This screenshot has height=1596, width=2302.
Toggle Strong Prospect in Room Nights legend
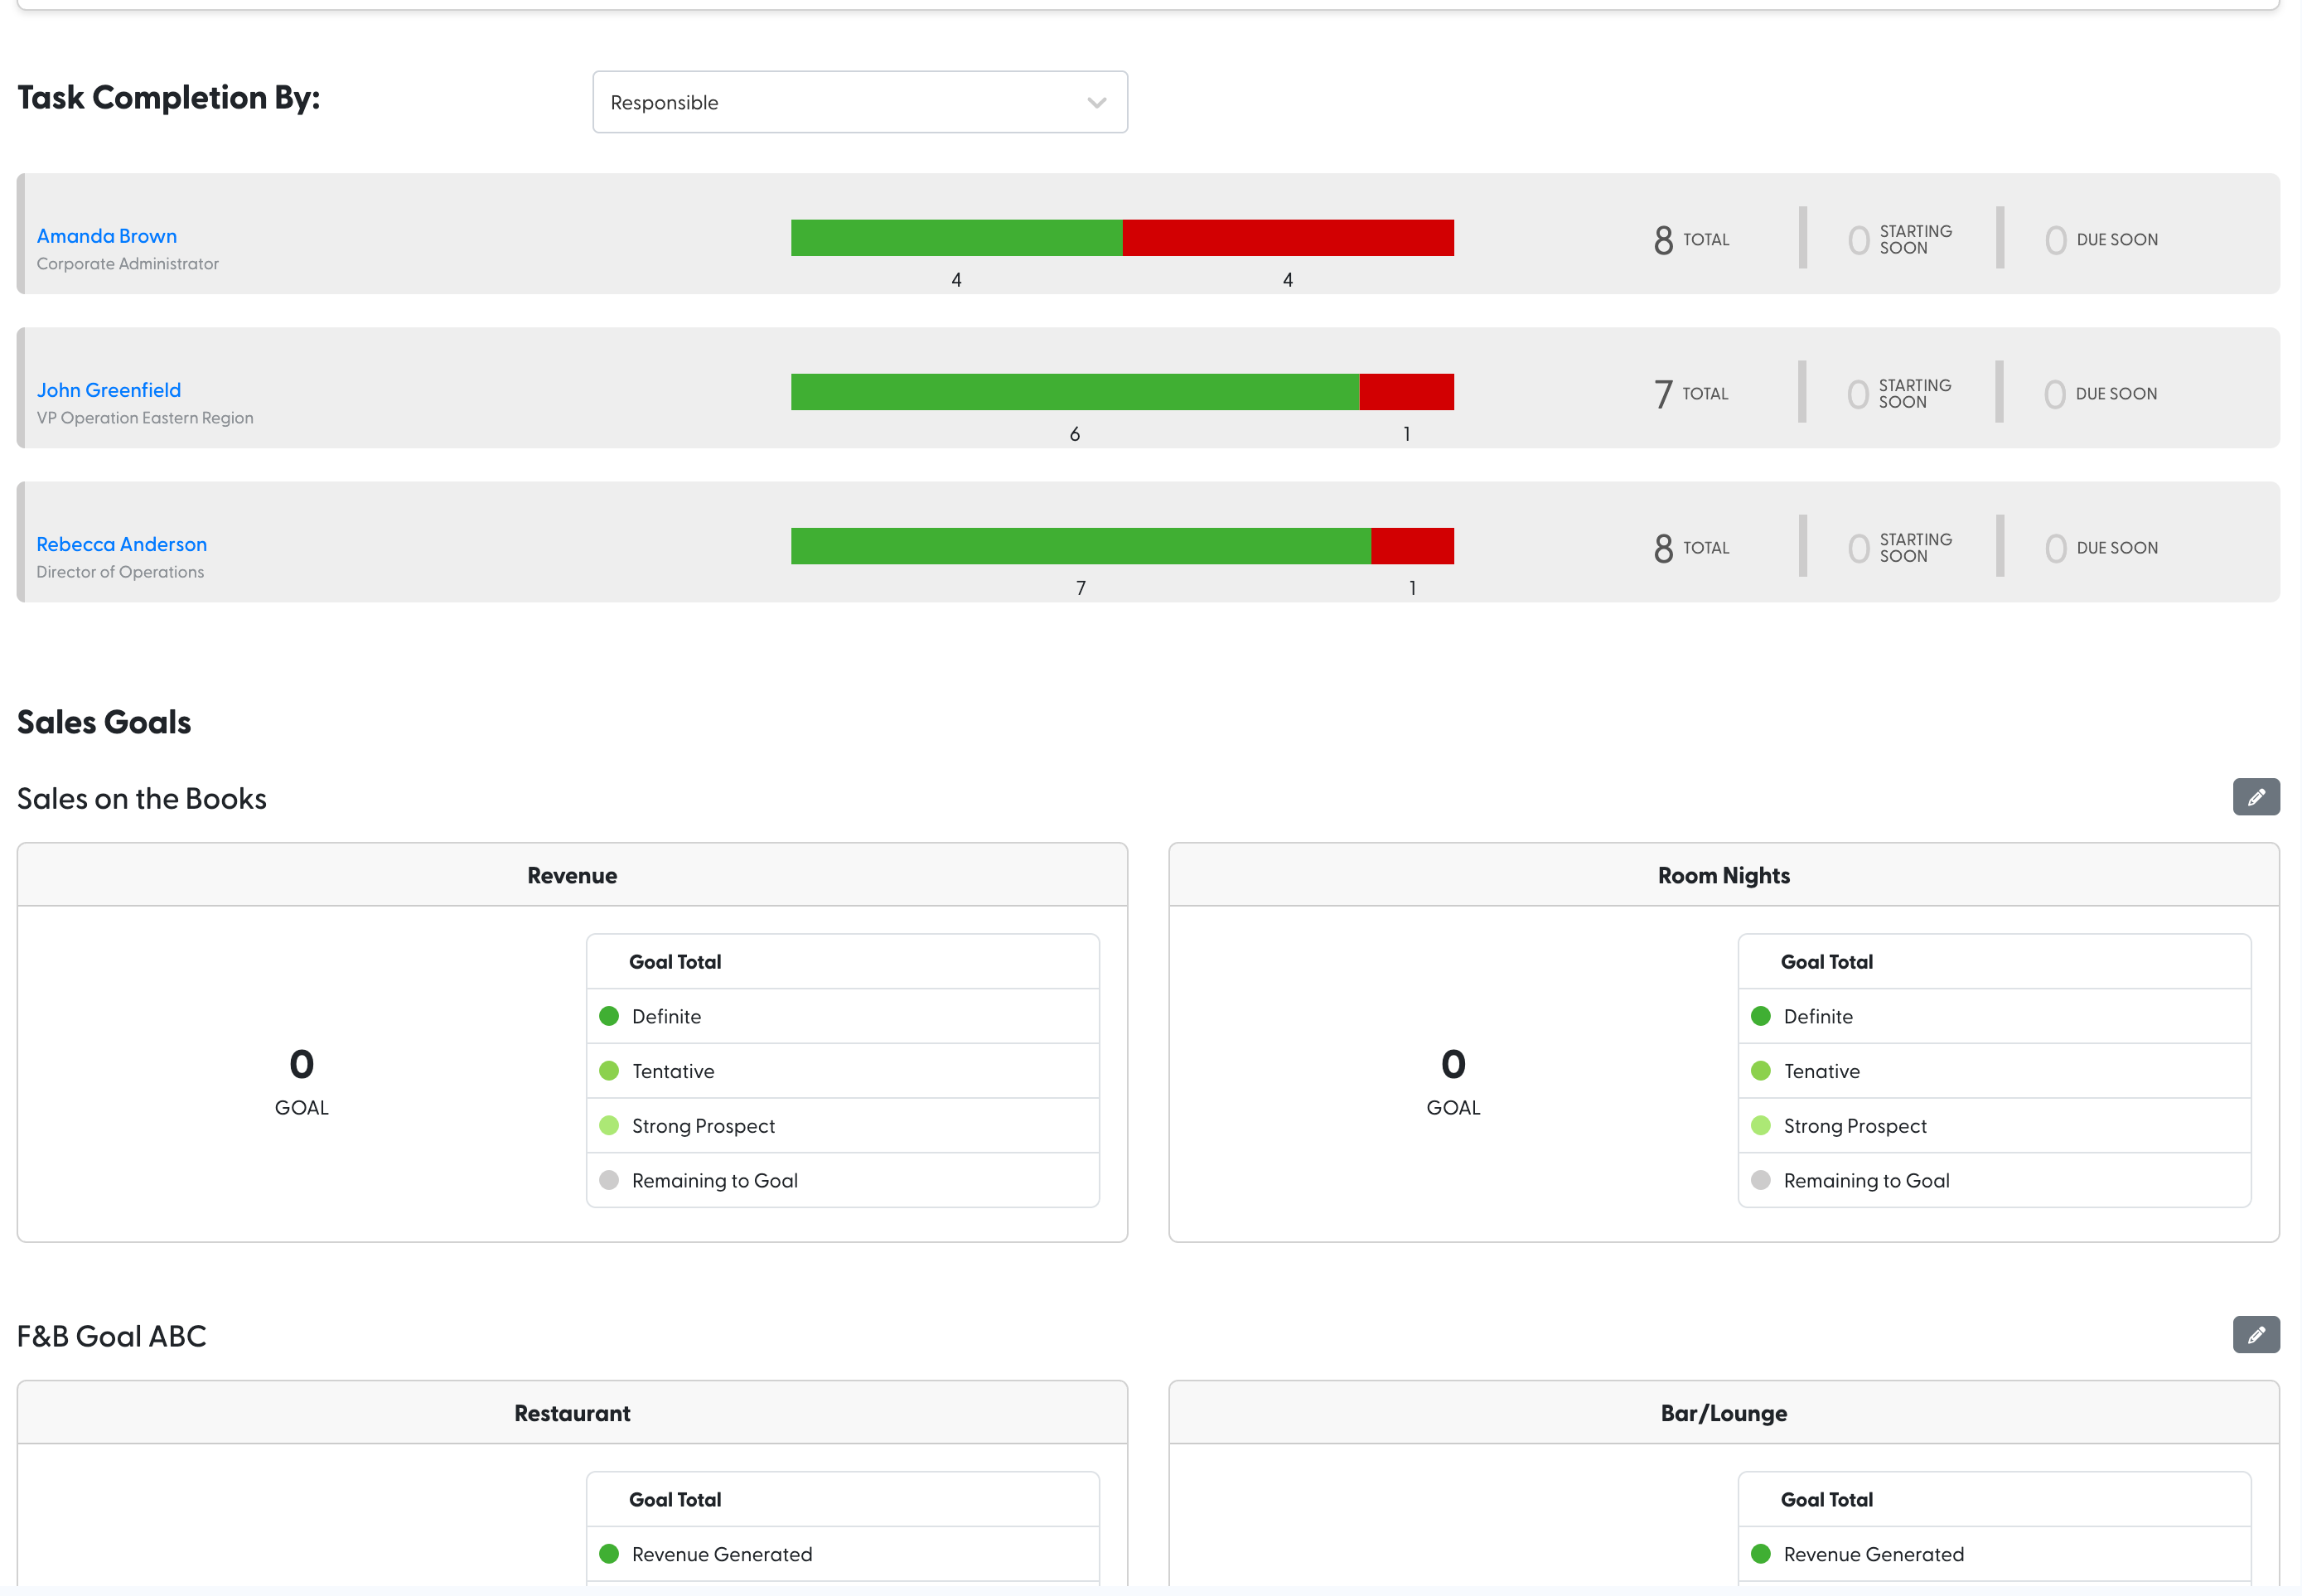pyautogui.click(x=1855, y=1125)
